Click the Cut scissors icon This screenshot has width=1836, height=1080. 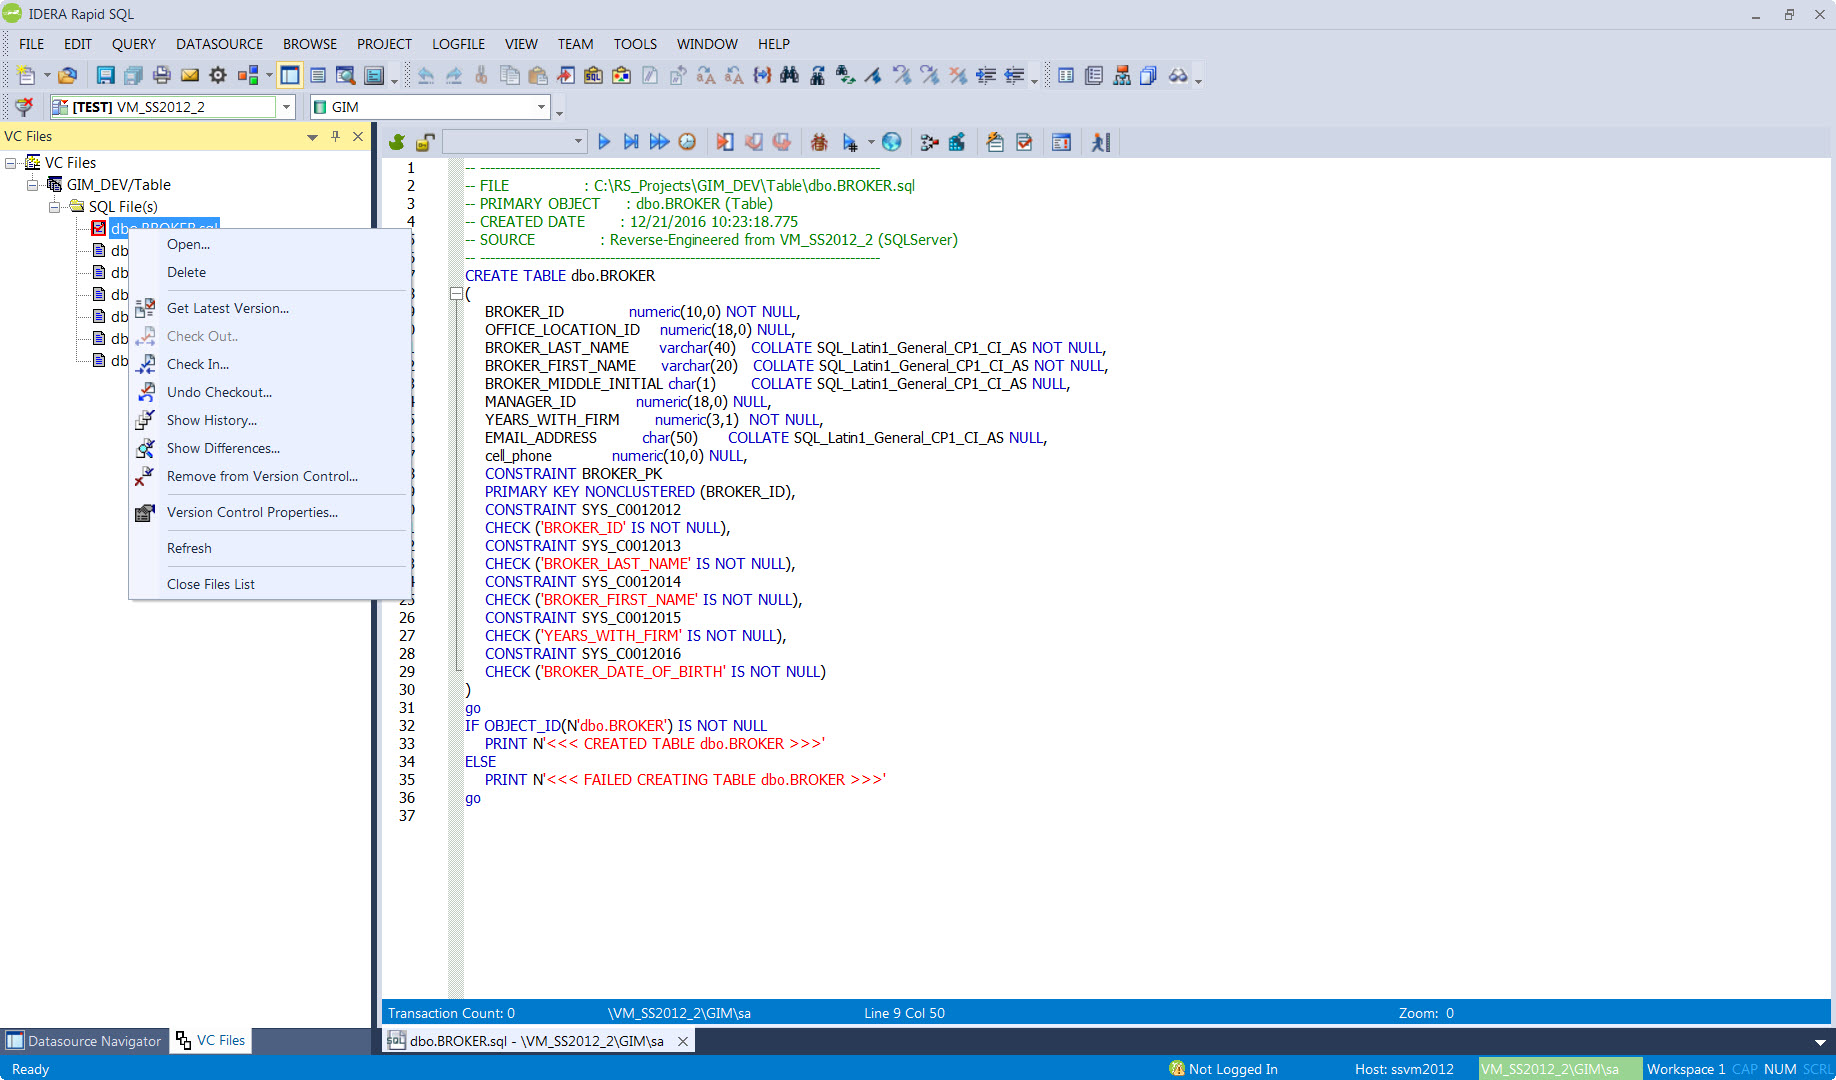481,75
